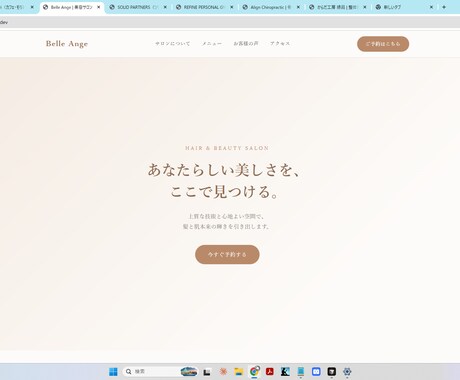The image size is (460, 380).
Task: Click the taskbar search box
Action: [160, 371]
